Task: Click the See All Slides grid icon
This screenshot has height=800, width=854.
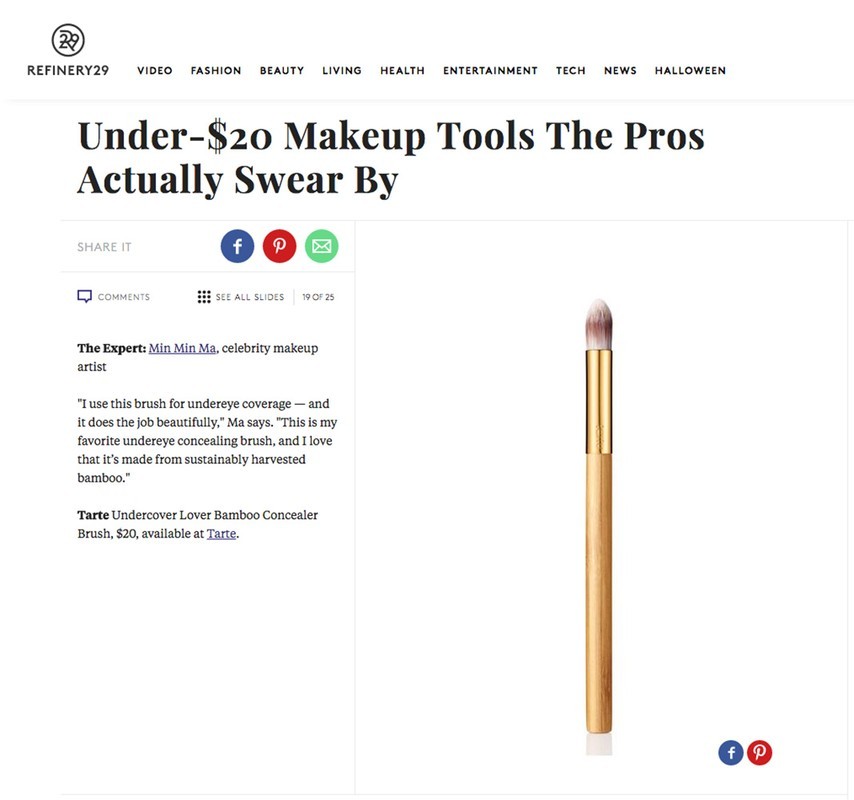Action: 204,297
